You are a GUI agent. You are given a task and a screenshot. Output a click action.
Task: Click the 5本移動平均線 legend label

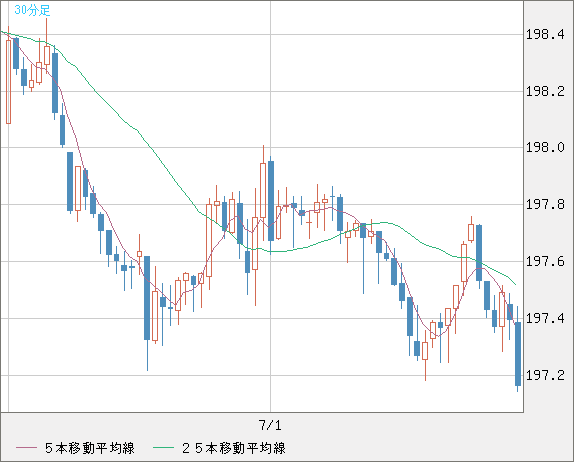90,448
